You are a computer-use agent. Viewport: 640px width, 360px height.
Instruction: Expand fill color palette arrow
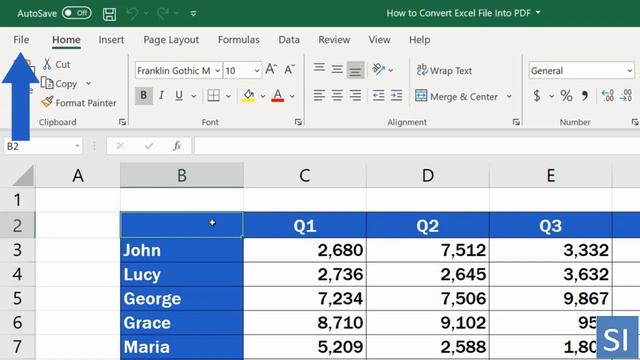point(263,96)
